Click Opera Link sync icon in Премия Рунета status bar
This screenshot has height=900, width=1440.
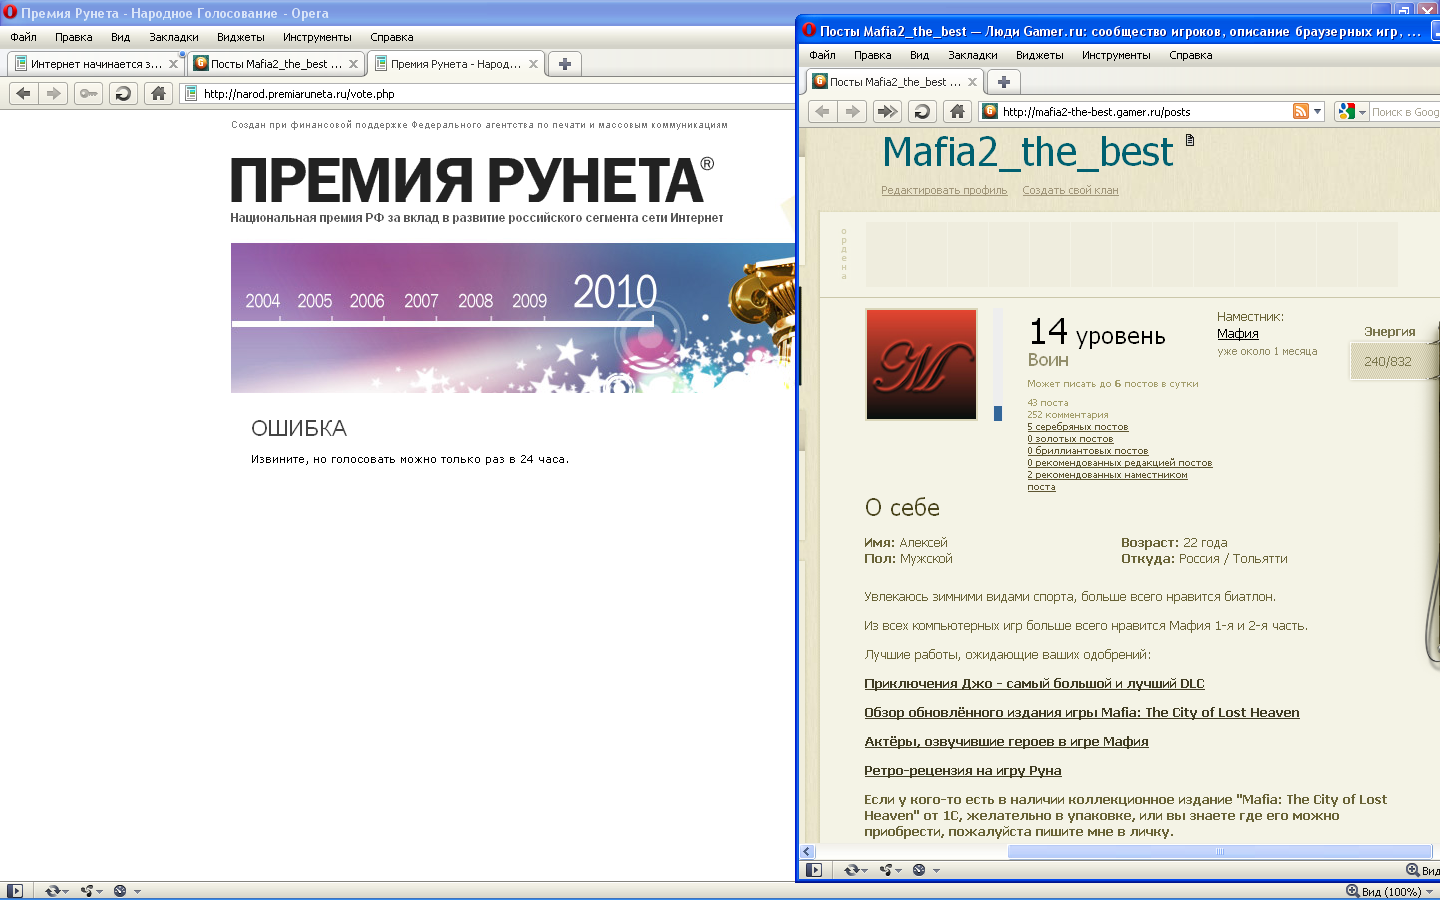(51, 891)
